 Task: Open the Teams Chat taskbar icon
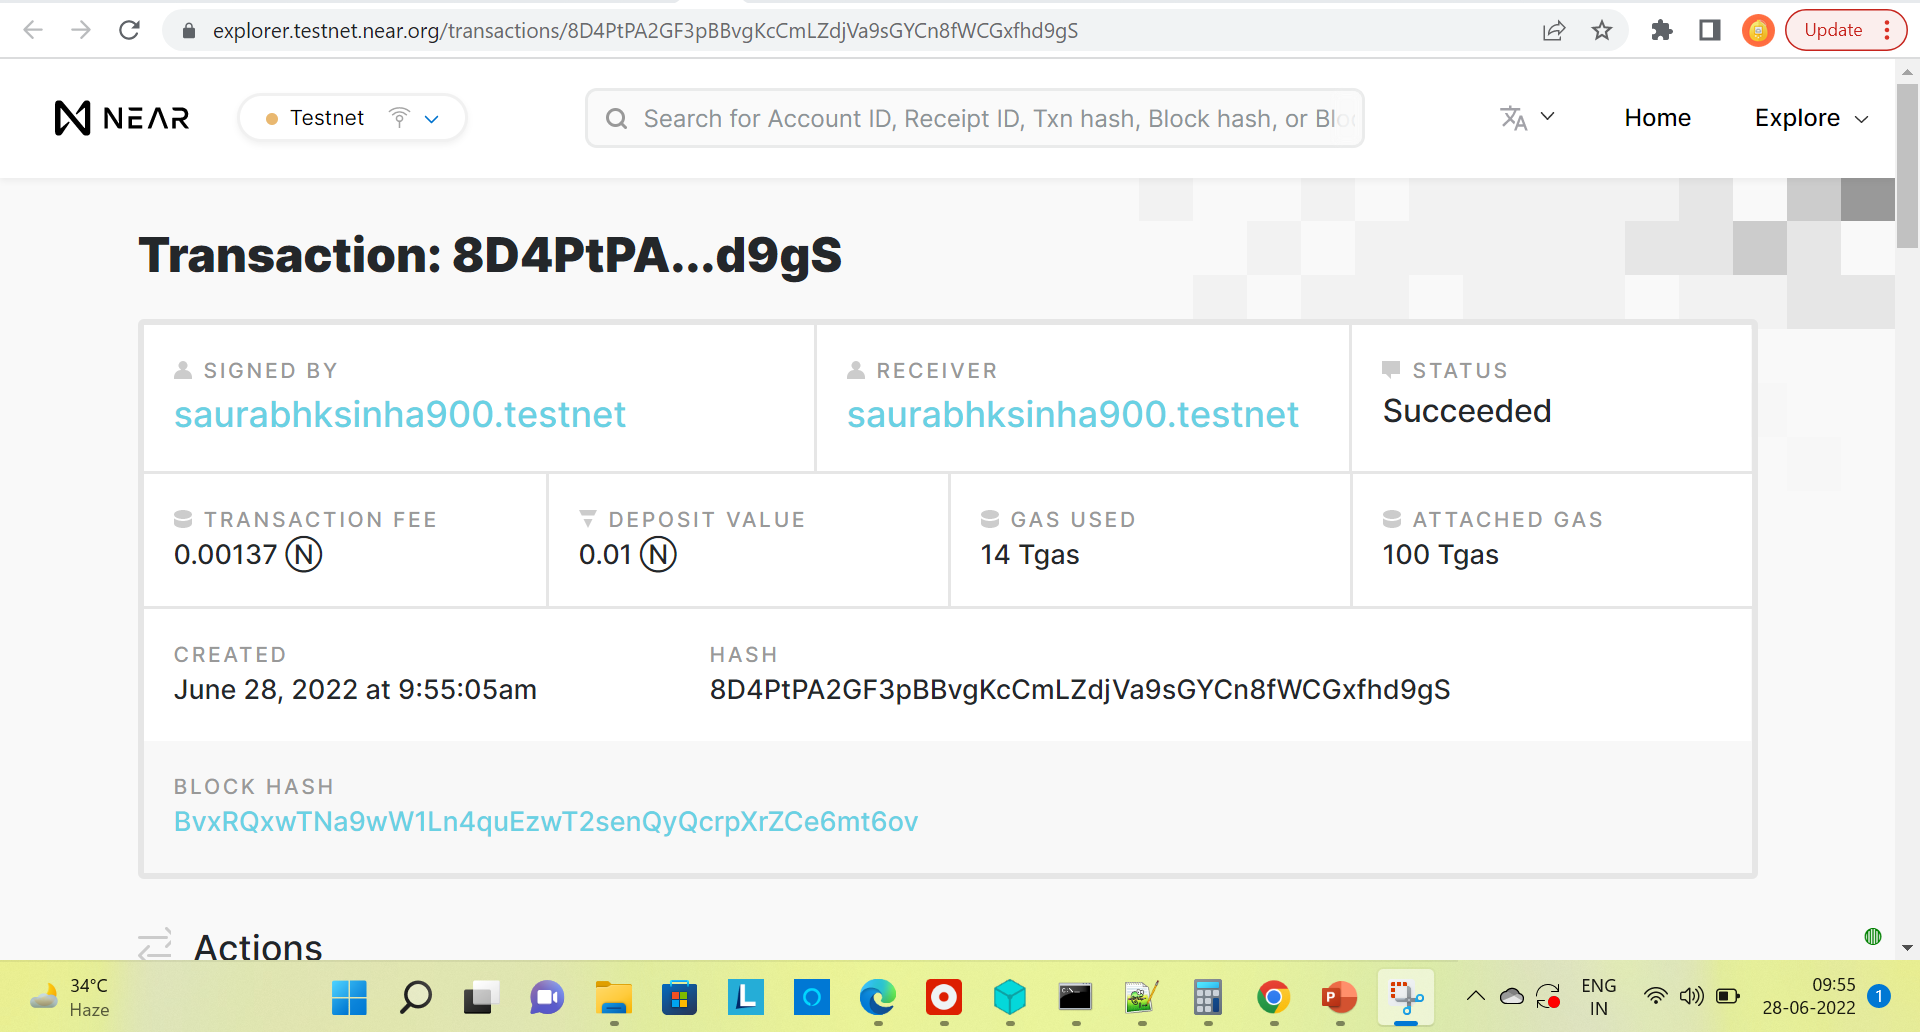click(x=547, y=997)
